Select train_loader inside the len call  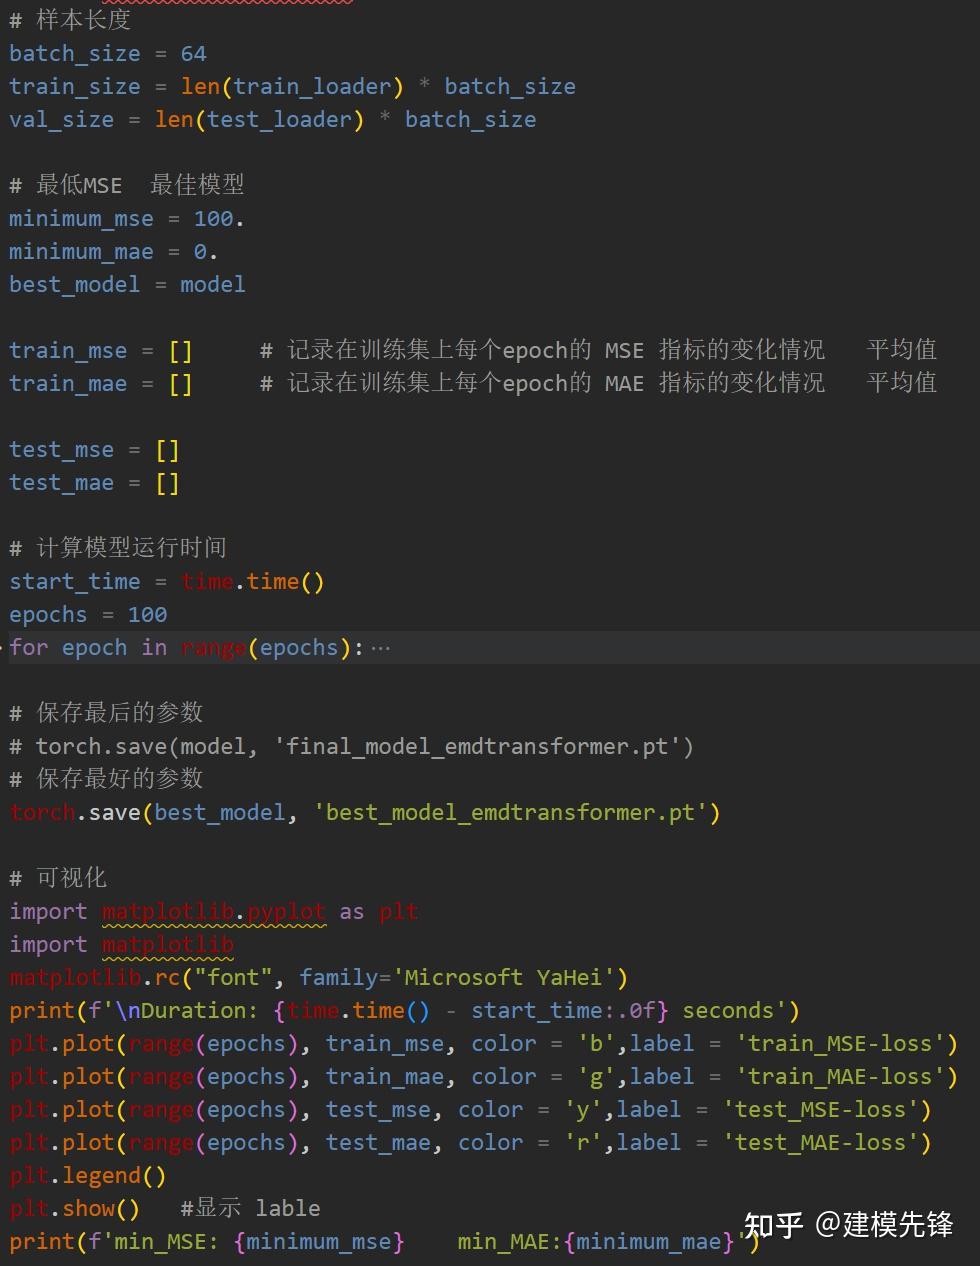tap(312, 87)
